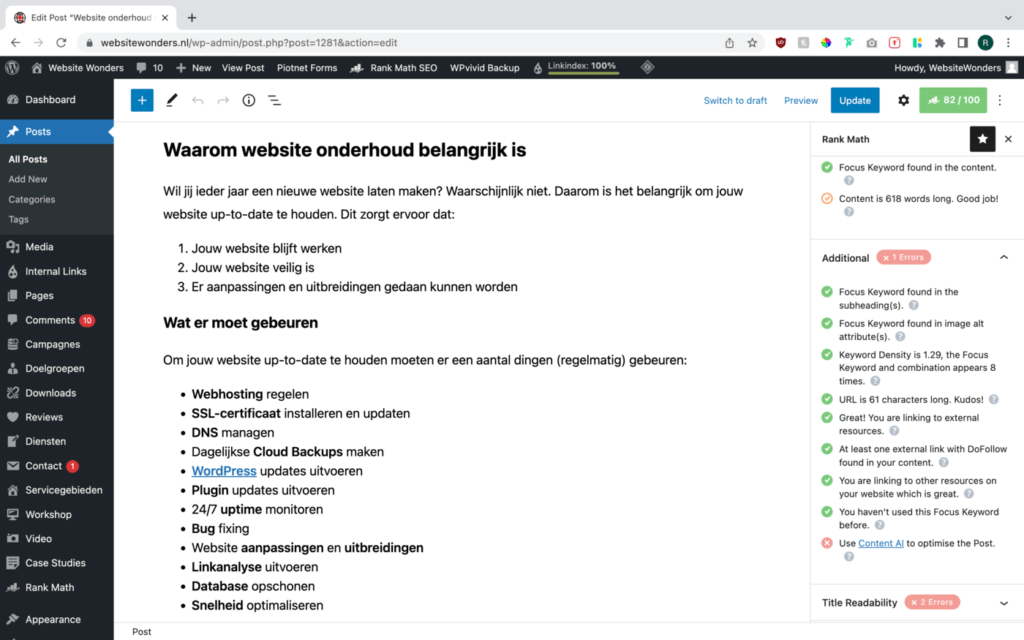Toggle the Rank Math star button
This screenshot has width=1024, height=640.
982,139
